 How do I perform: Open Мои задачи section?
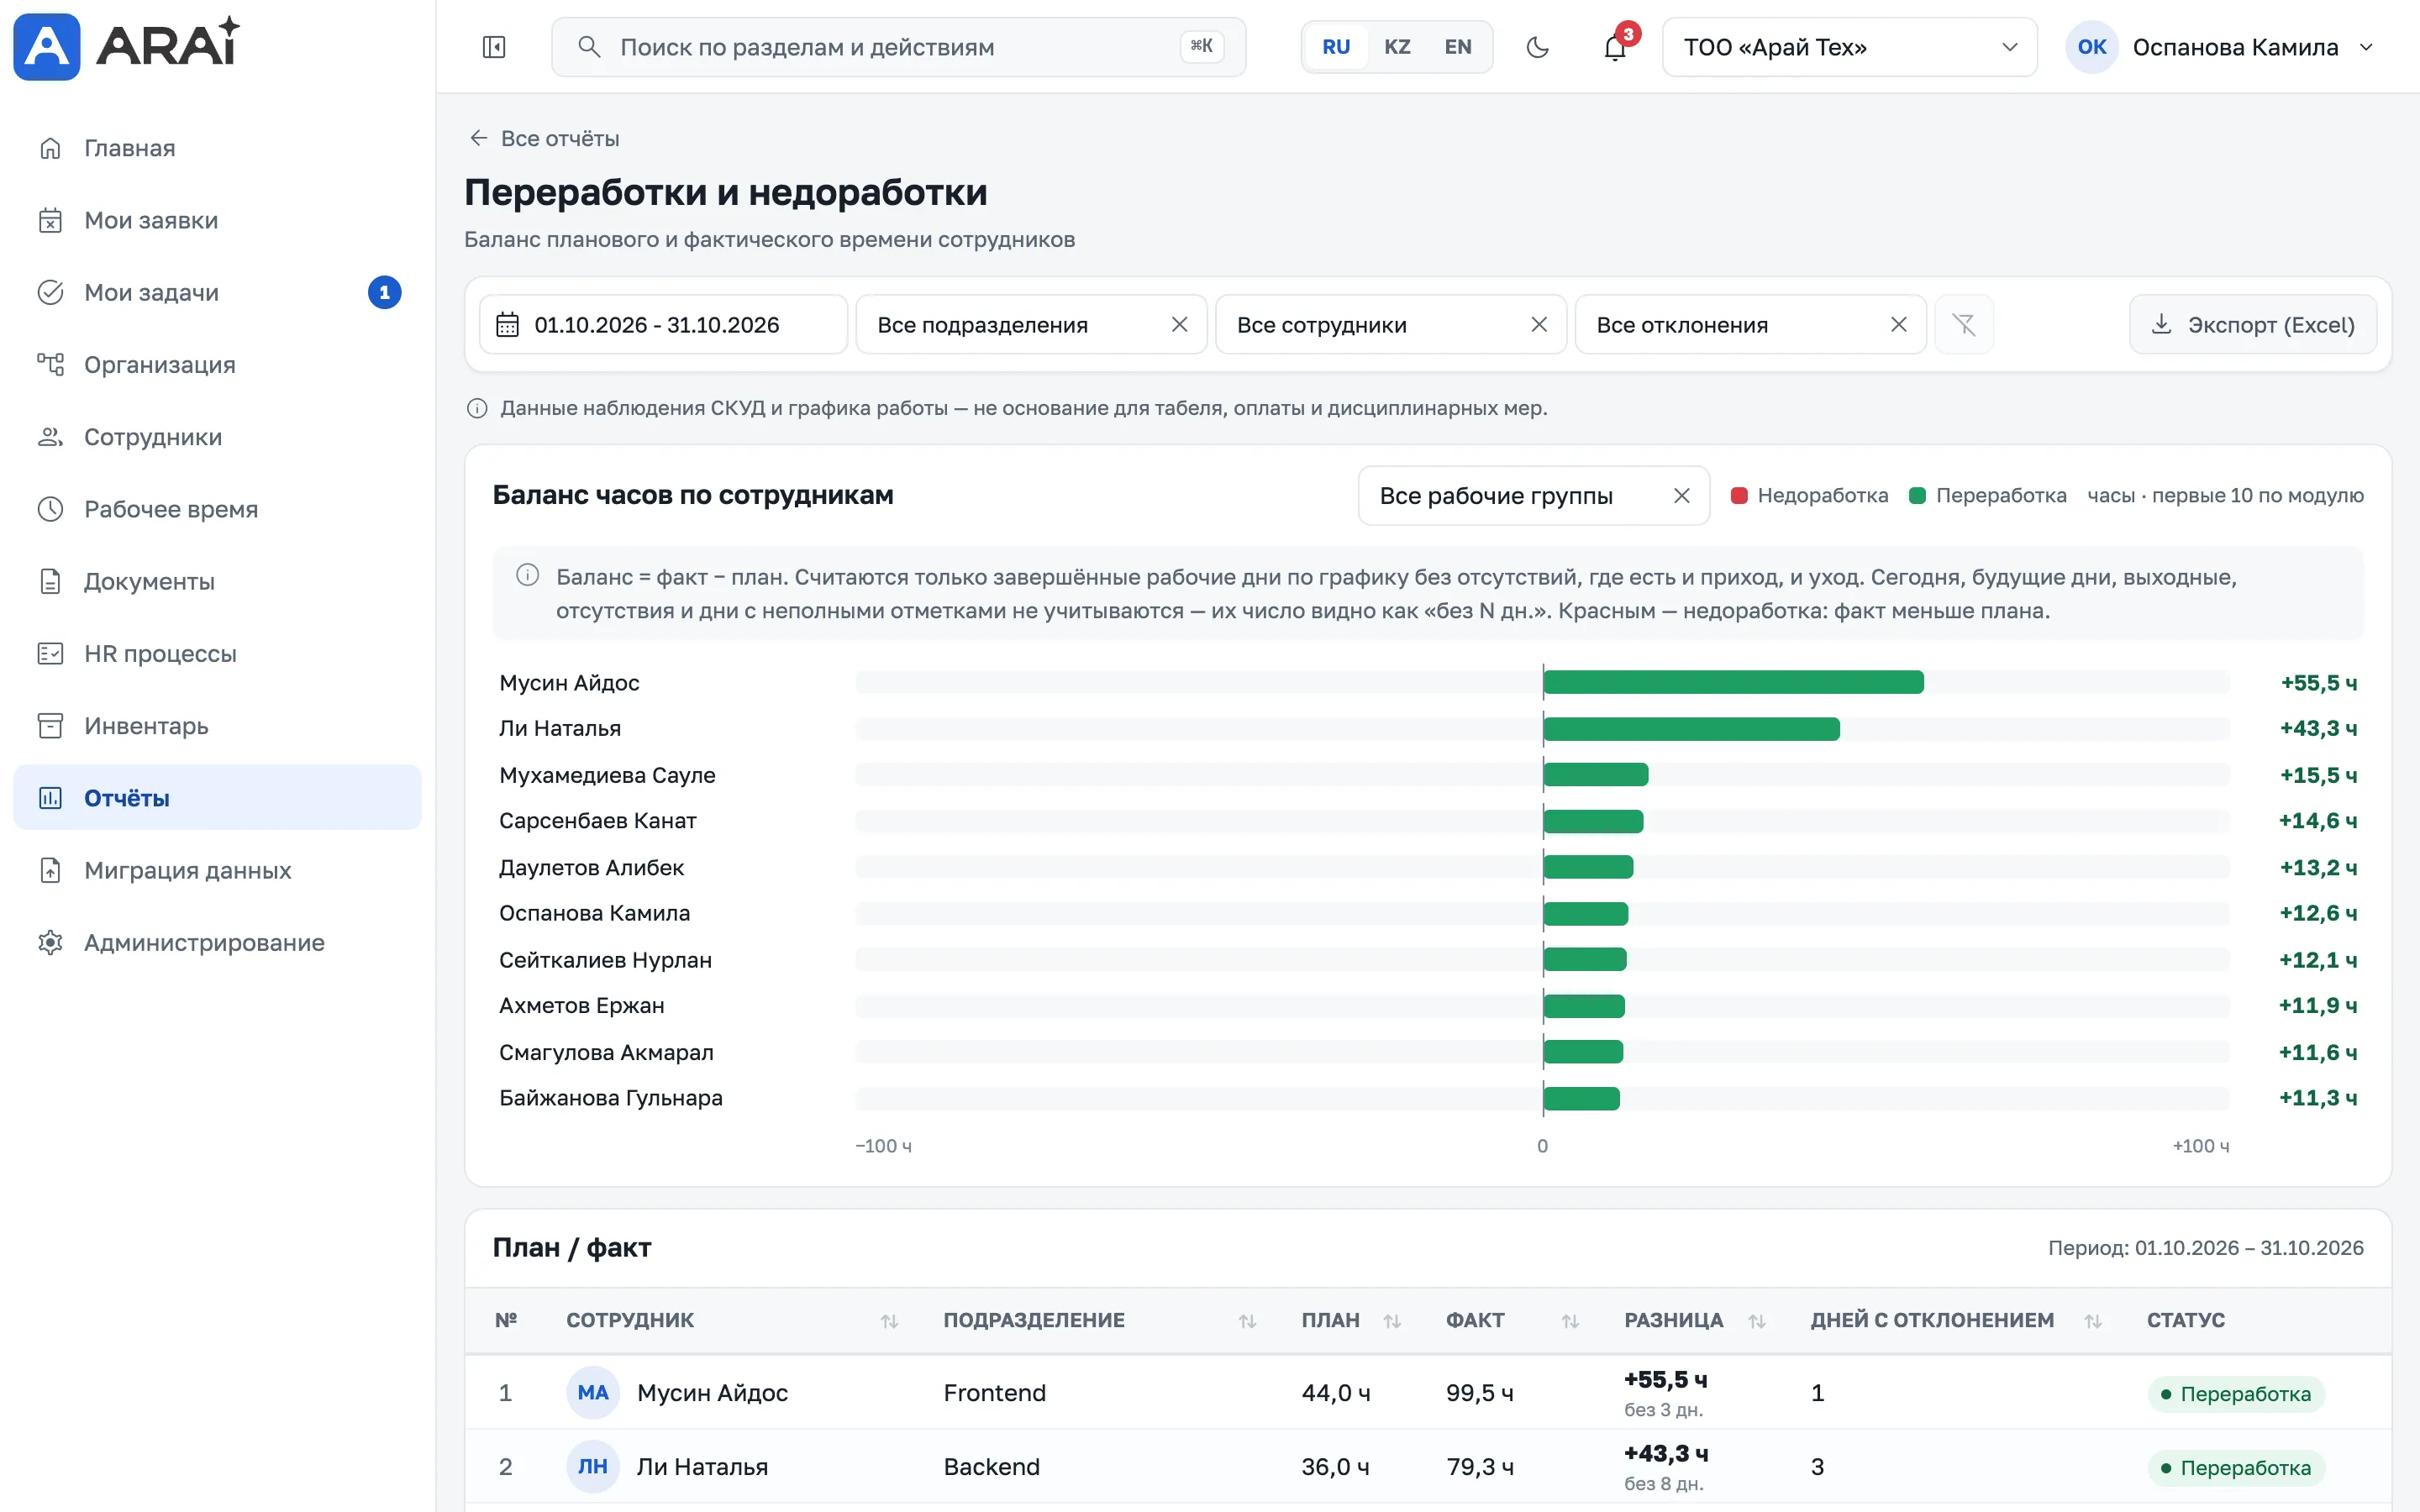[217, 292]
